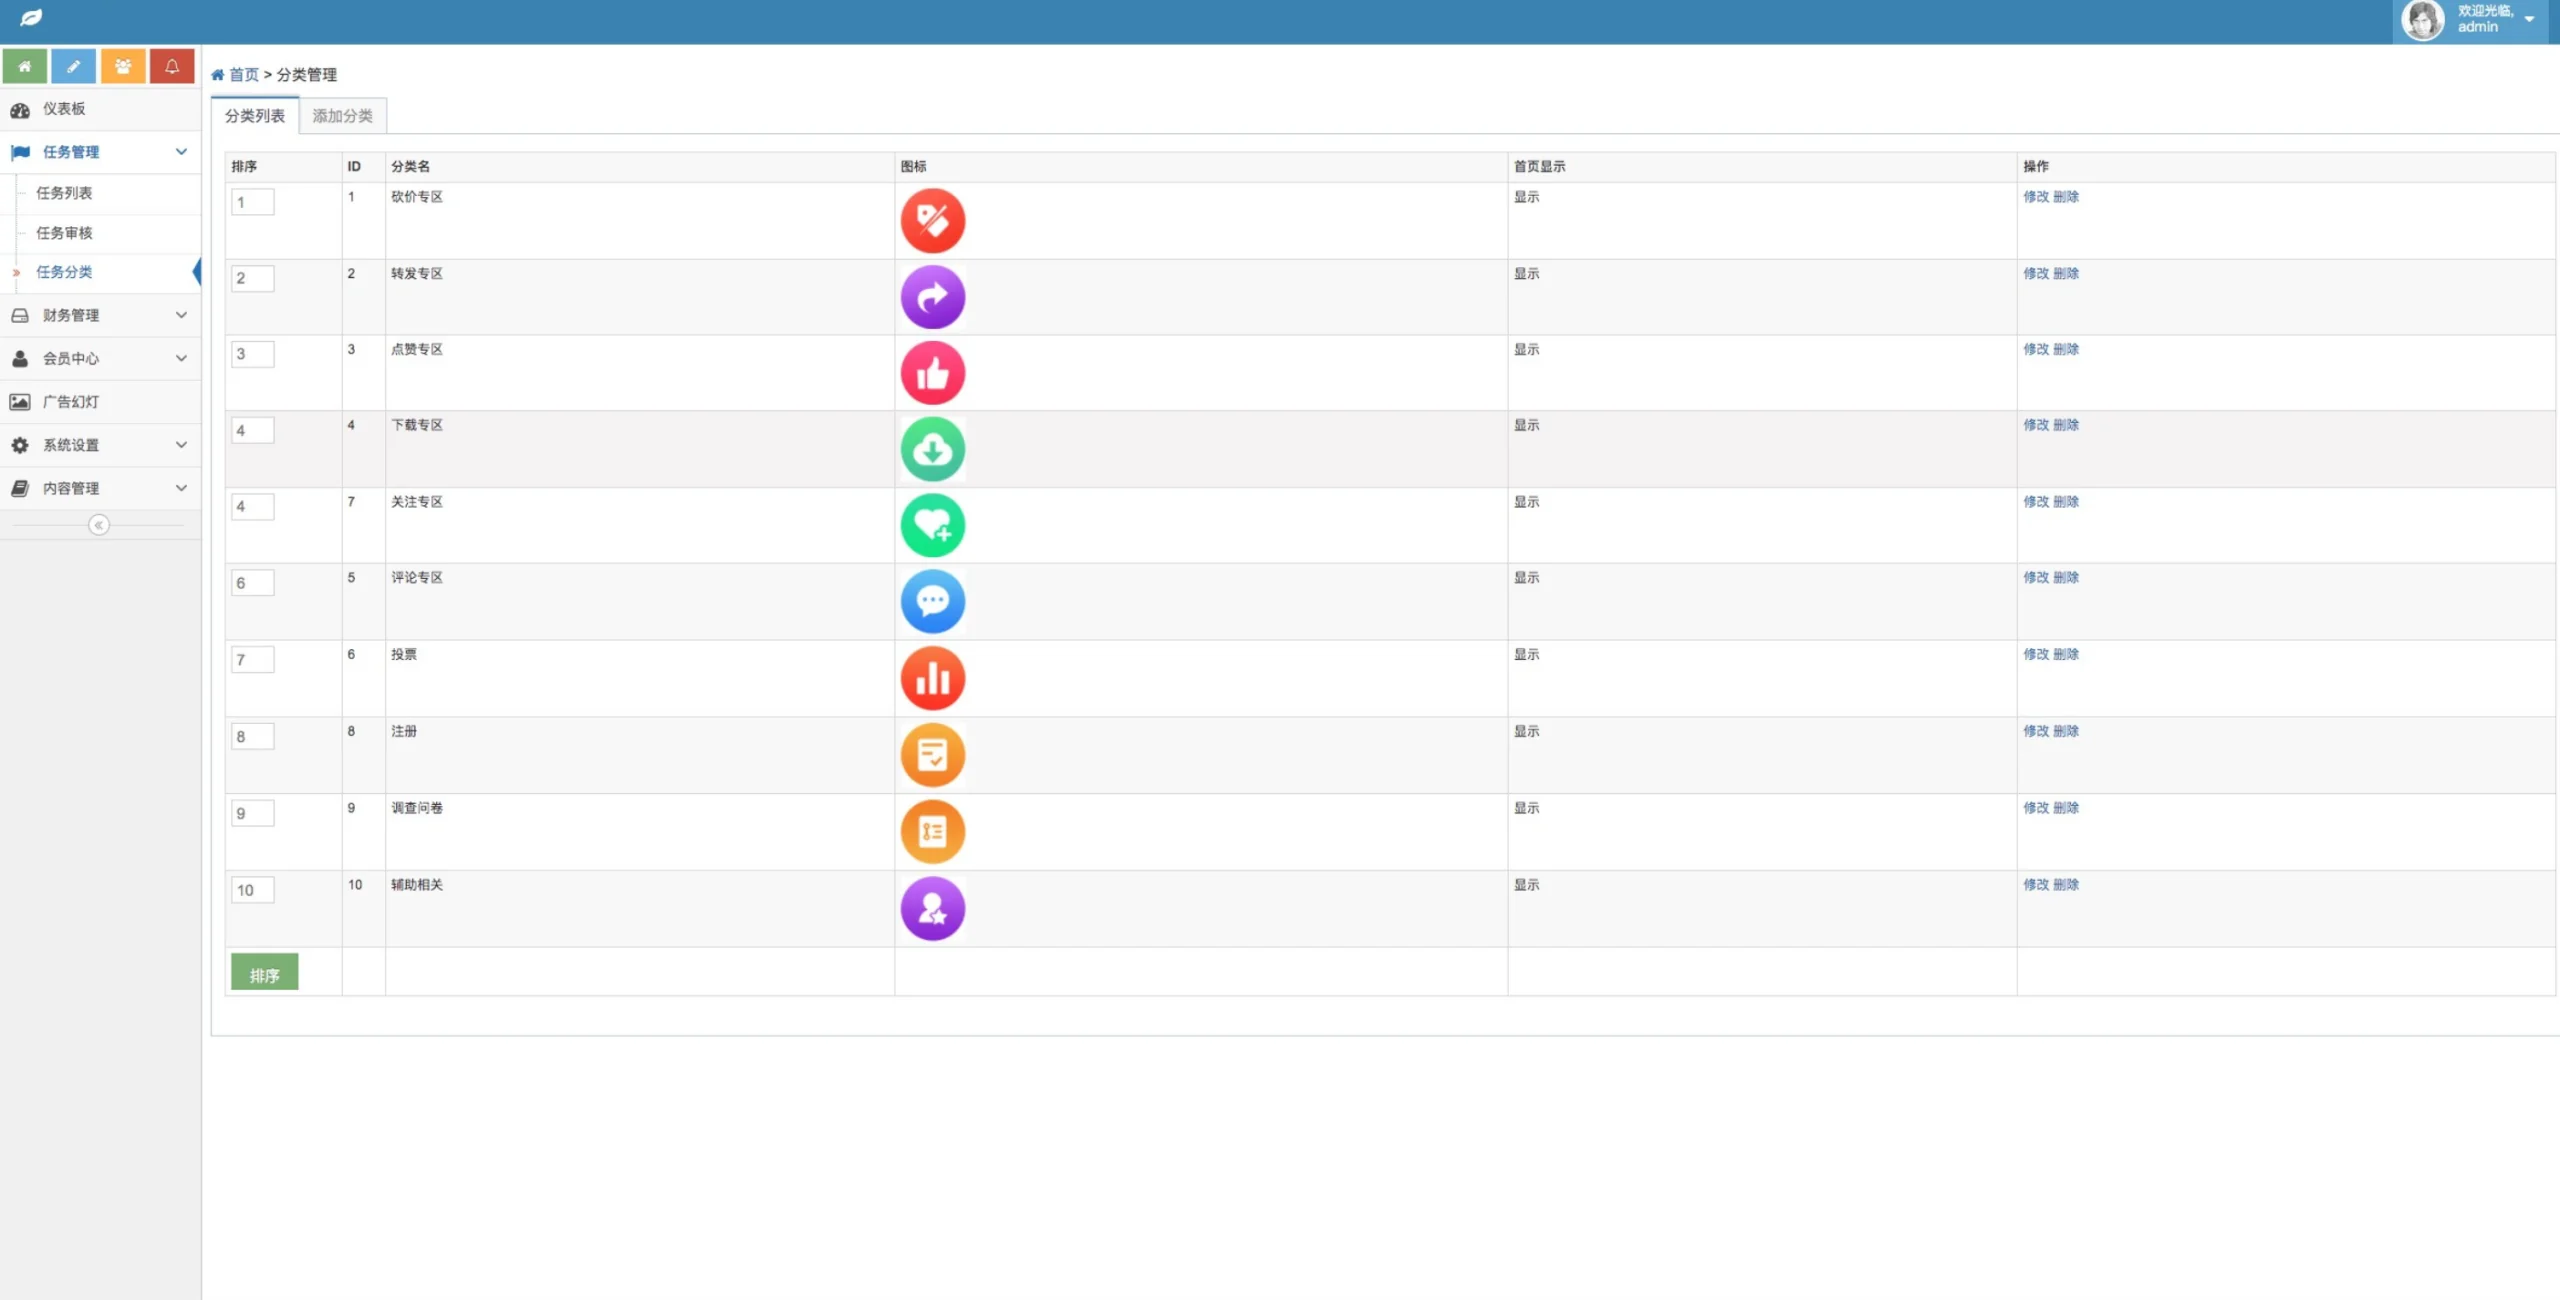
Task: Click the green download cloud icon for 下载专区
Action: tap(932, 449)
